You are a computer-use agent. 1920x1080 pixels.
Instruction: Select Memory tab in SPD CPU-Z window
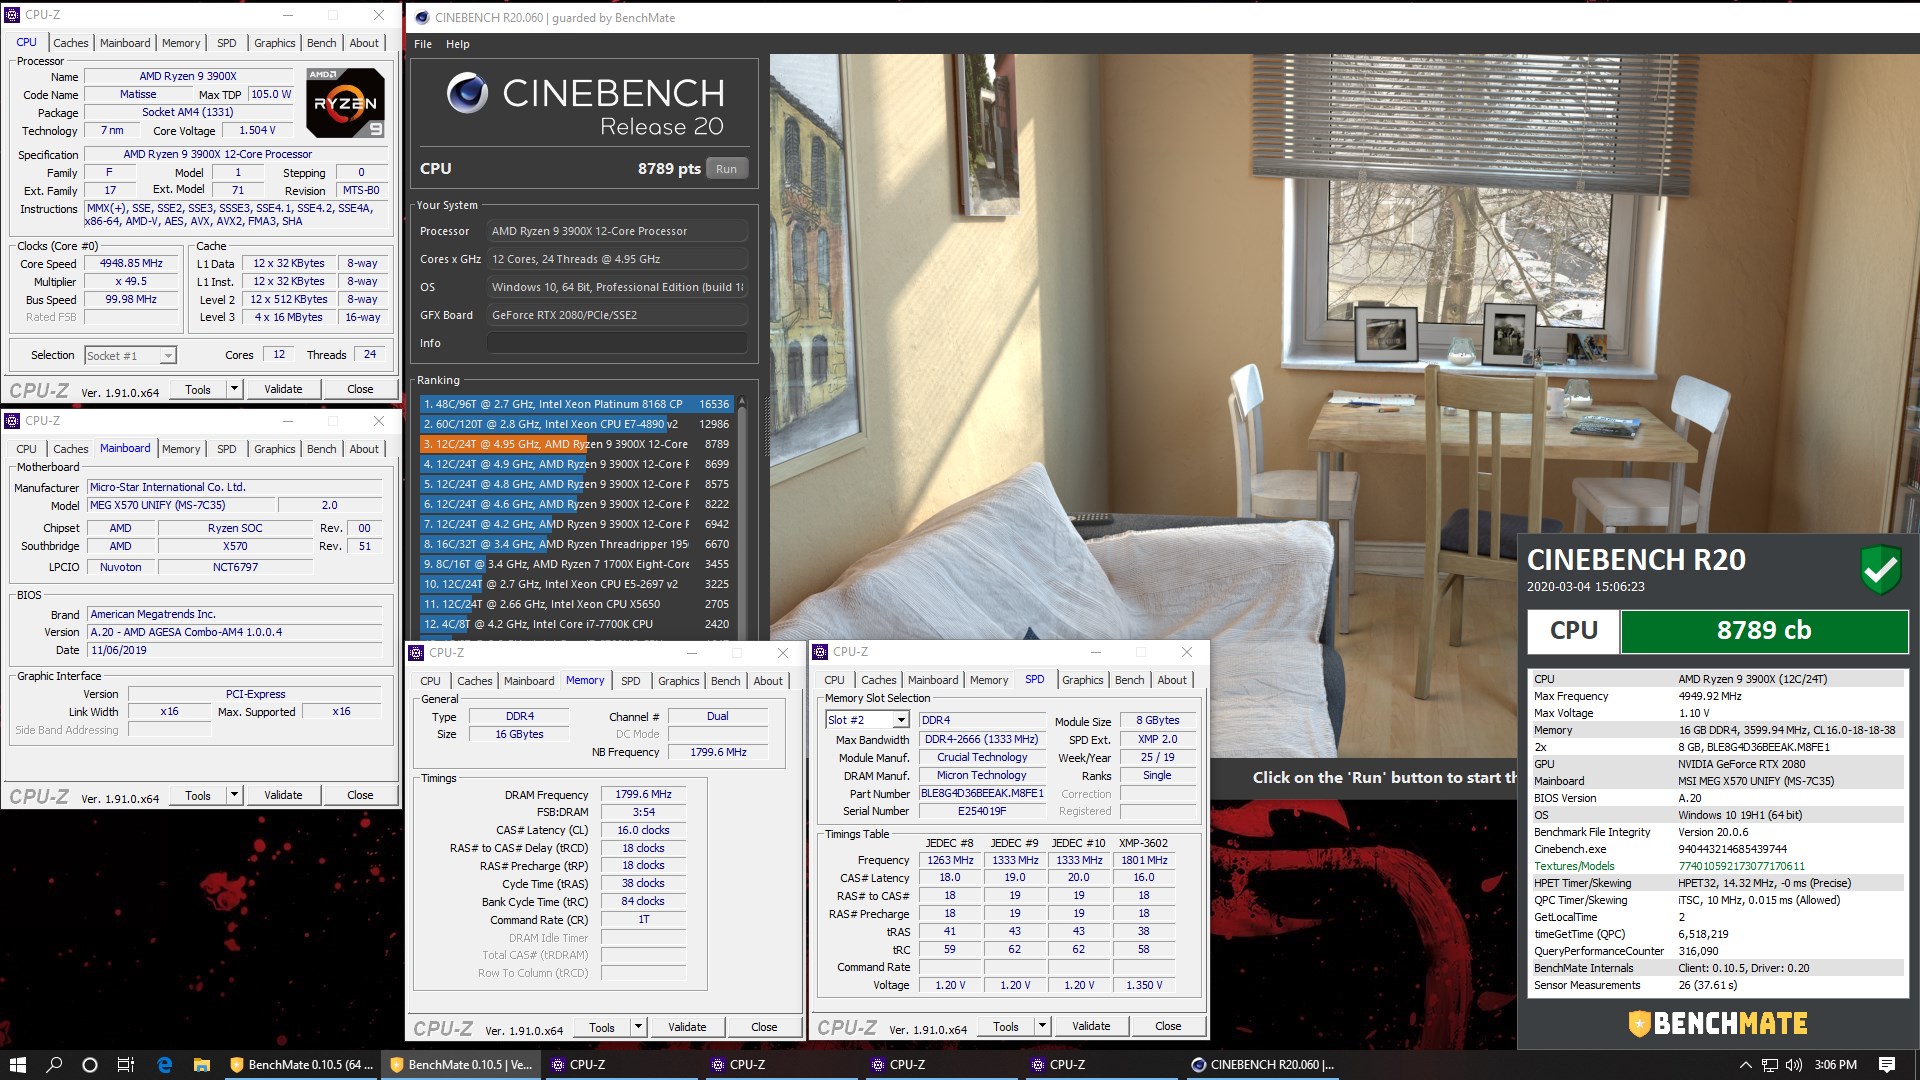pyautogui.click(x=989, y=680)
